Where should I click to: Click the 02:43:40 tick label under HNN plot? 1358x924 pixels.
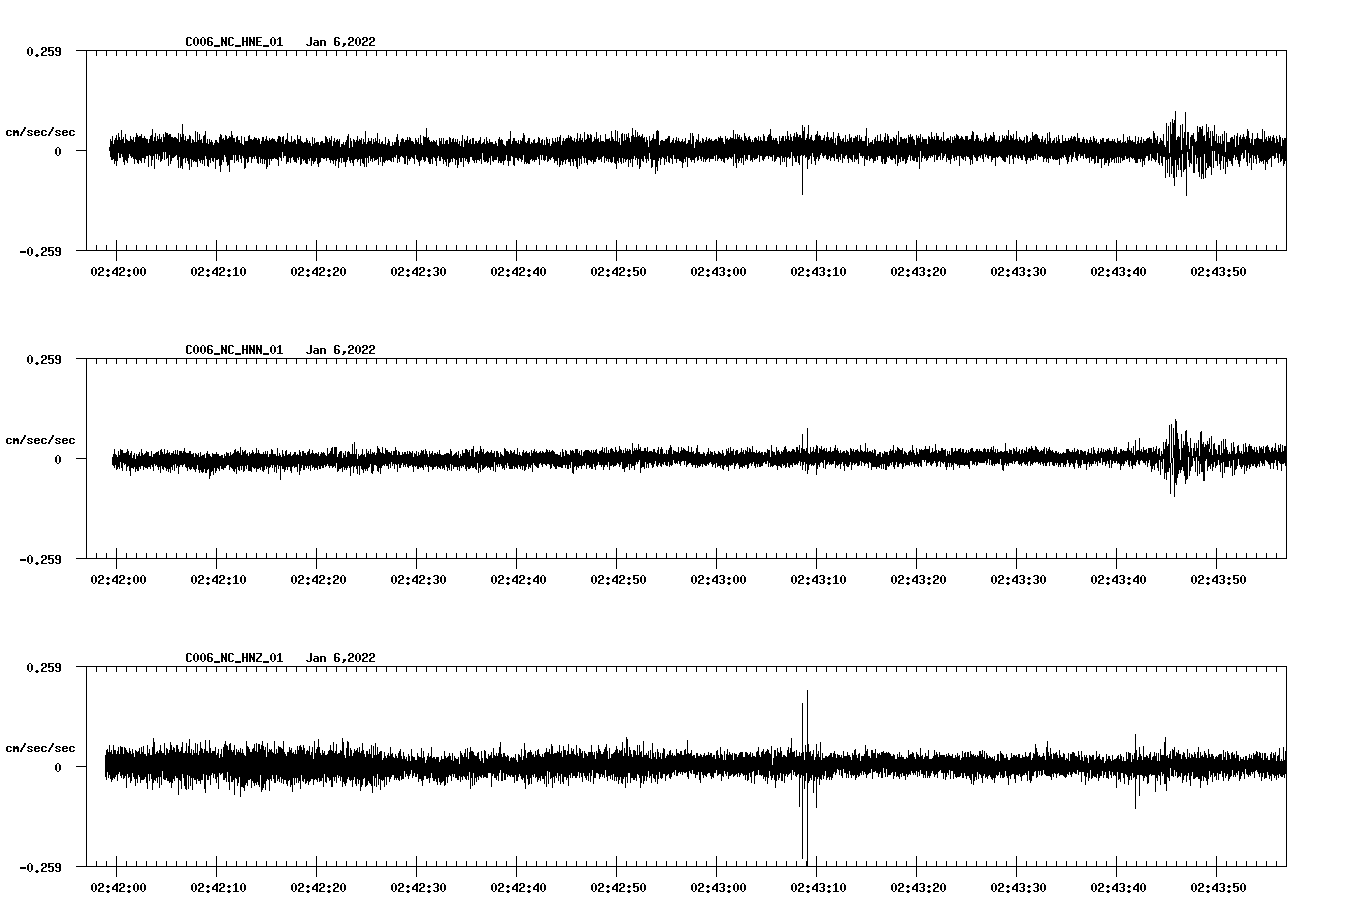click(1118, 579)
